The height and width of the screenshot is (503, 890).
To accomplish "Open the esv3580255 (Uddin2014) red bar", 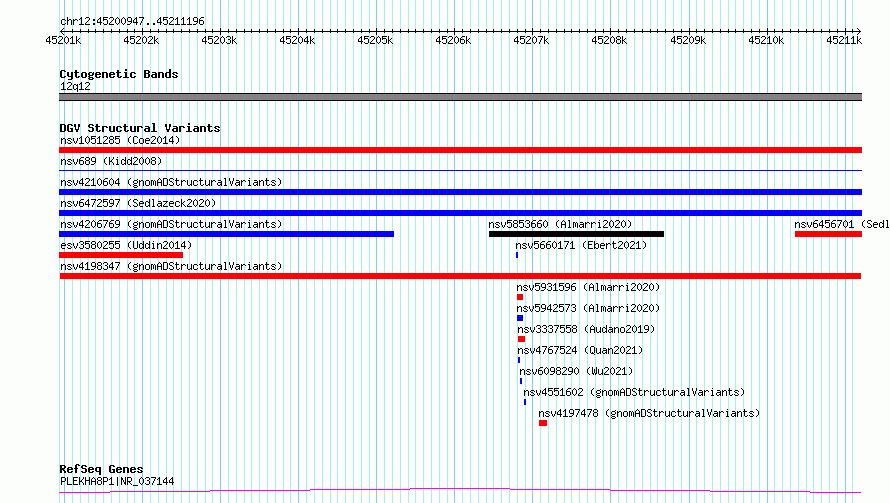I will [x=121, y=255].
